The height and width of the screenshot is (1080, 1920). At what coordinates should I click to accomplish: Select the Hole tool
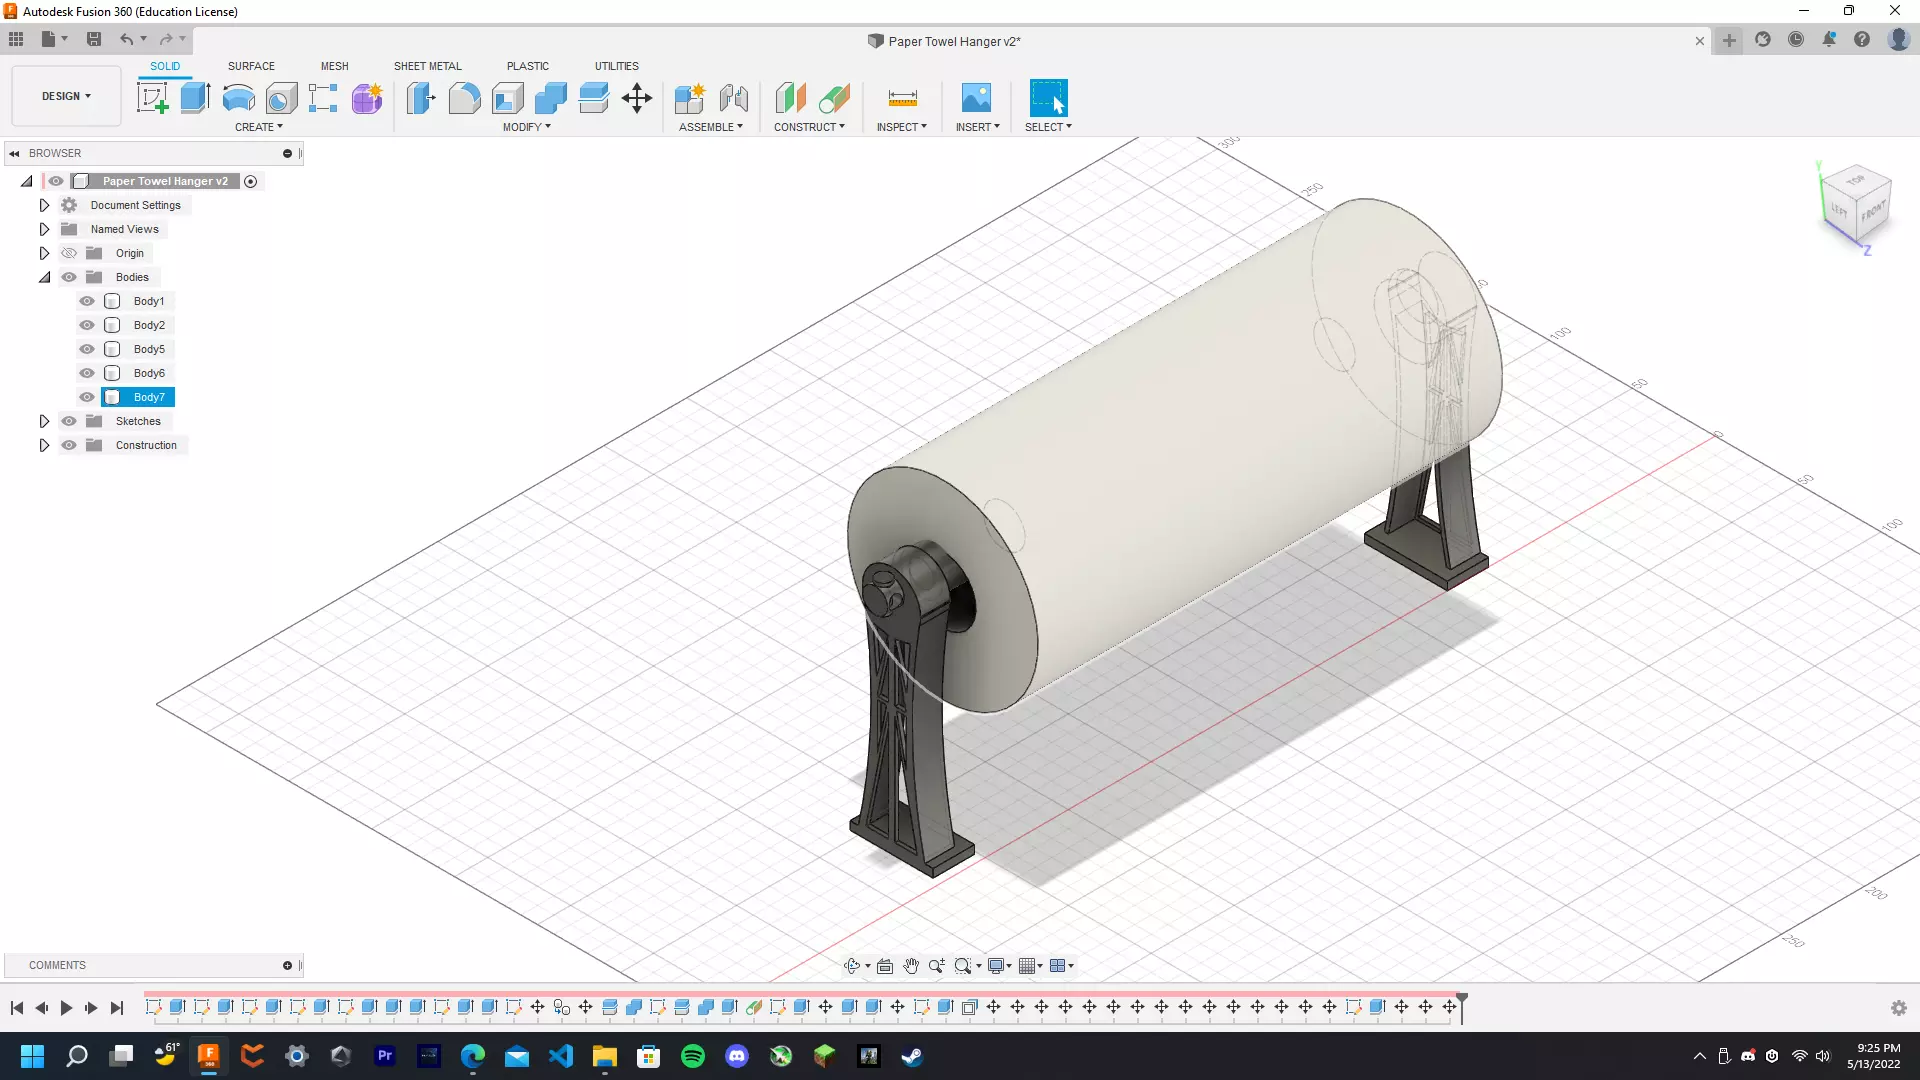tap(281, 98)
